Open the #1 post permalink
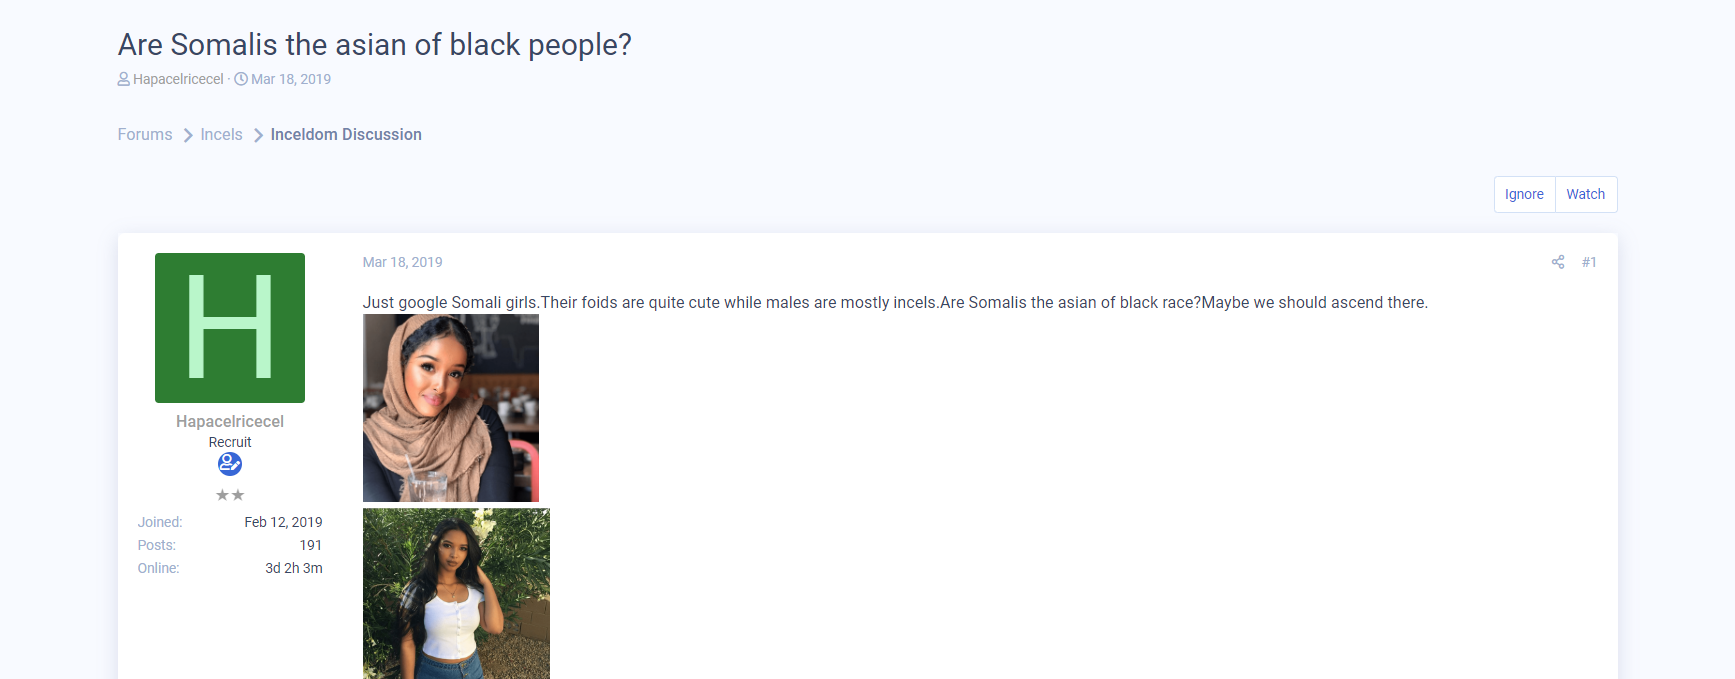The width and height of the screenshot is (1735, 679). [x=1589, y=262]
